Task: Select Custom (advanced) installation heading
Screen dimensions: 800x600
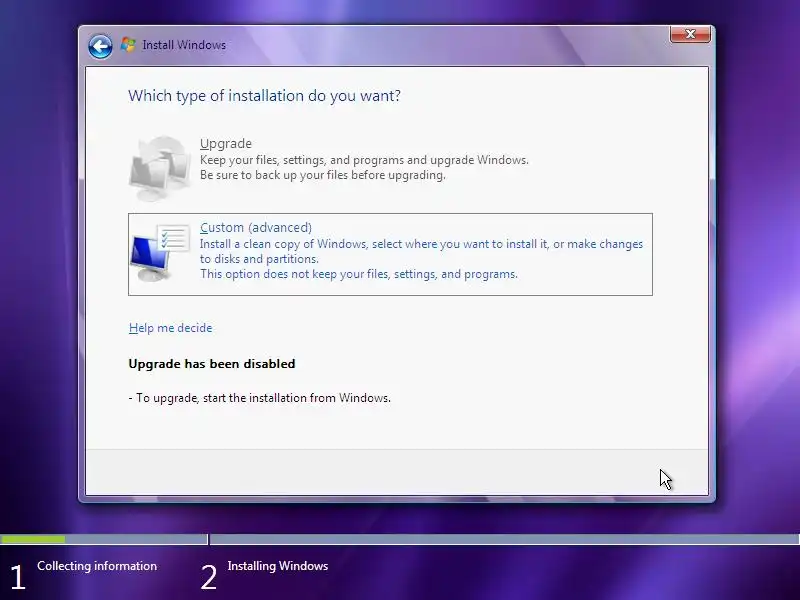Action: point(256,228)
